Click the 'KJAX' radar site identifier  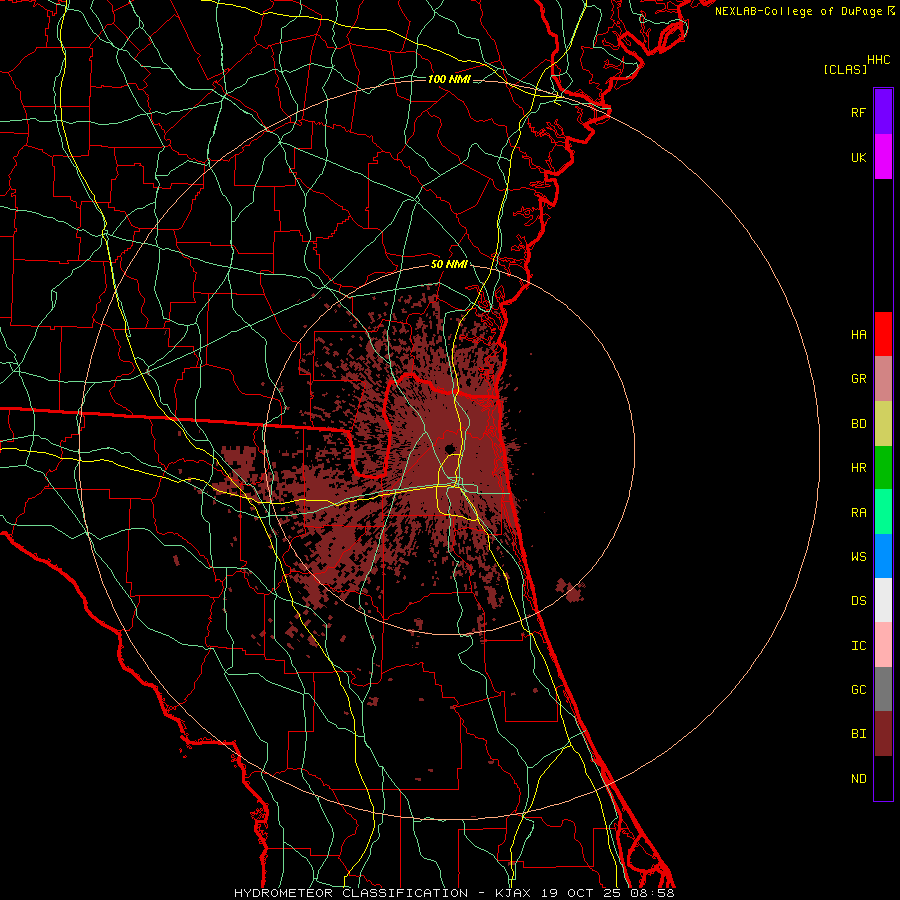pos(513,893)
